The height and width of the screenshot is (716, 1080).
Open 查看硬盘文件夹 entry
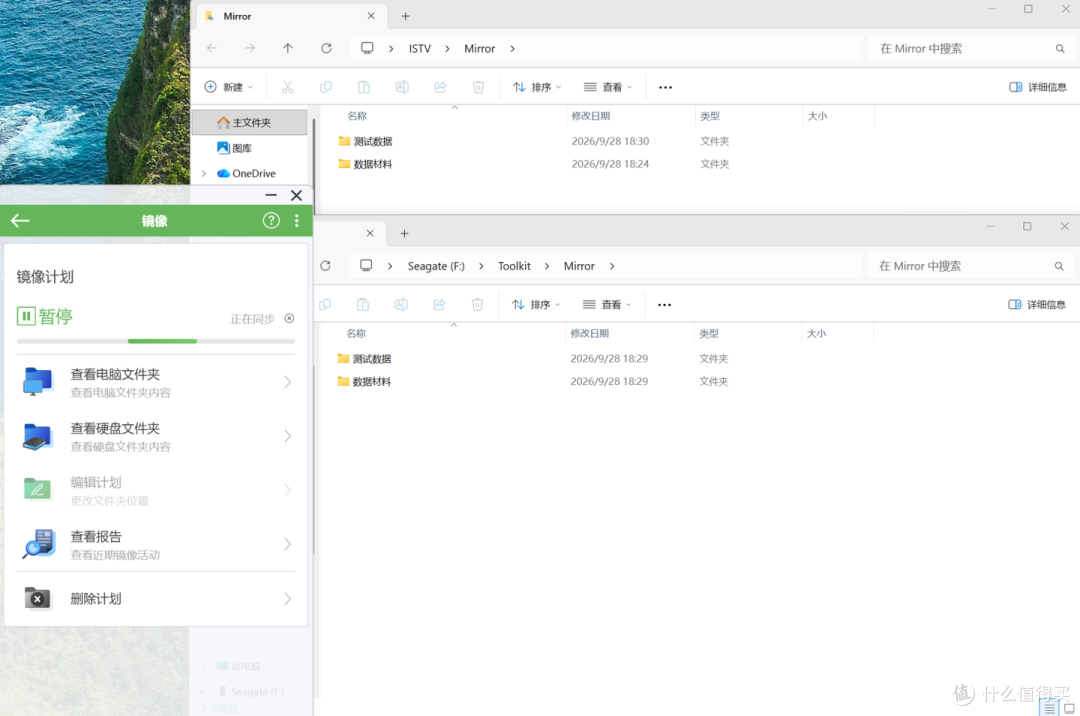pos(156,436)
